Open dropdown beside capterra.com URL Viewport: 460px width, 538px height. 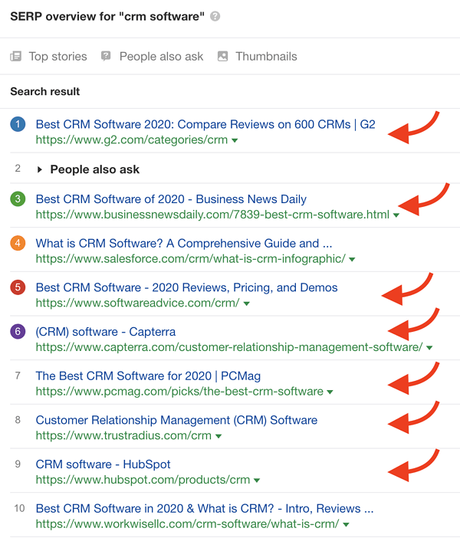tap(429, 348)
